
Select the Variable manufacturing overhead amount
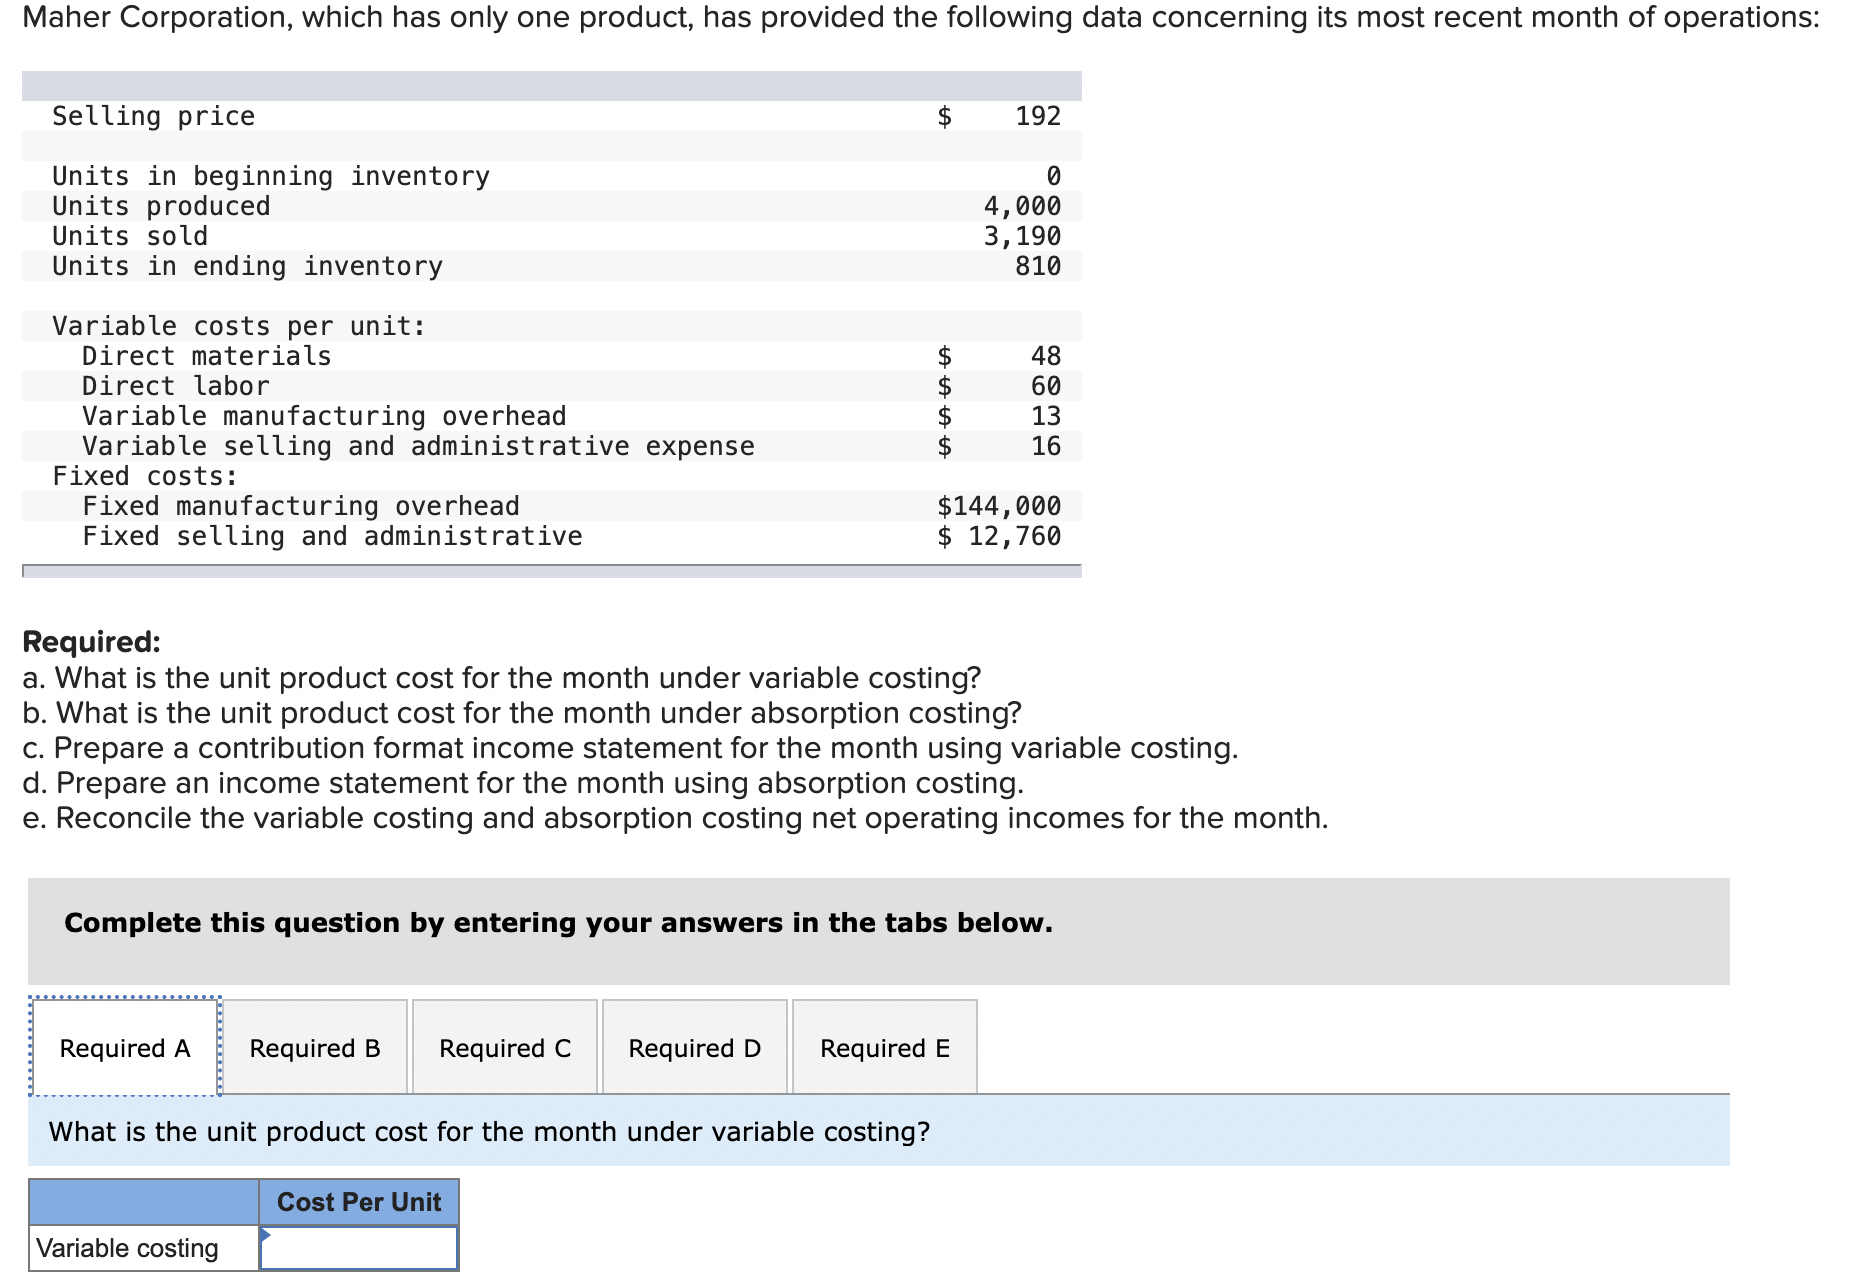pyautogui.click(x=1045, y=416)
